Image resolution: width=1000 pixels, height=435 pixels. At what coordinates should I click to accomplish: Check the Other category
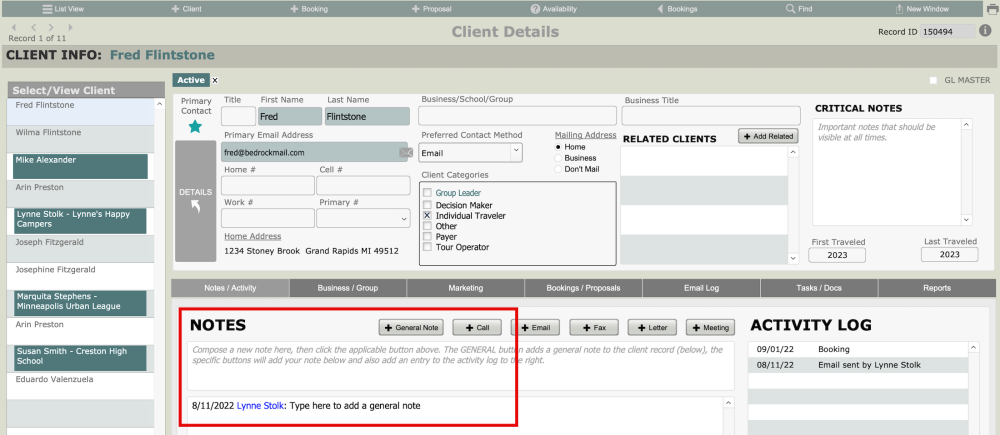point(427,226)
